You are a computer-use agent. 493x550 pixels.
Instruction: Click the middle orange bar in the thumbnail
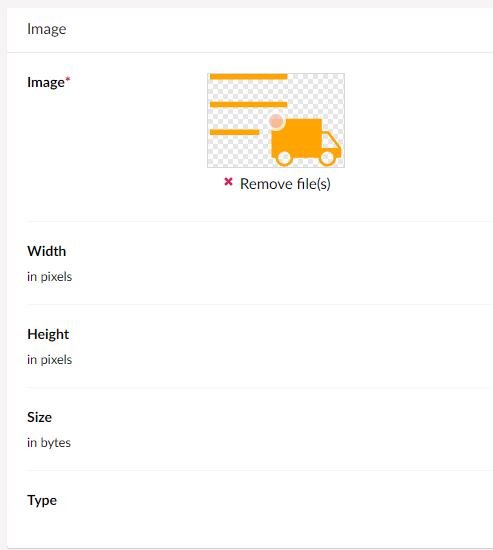tap(248, 105)
